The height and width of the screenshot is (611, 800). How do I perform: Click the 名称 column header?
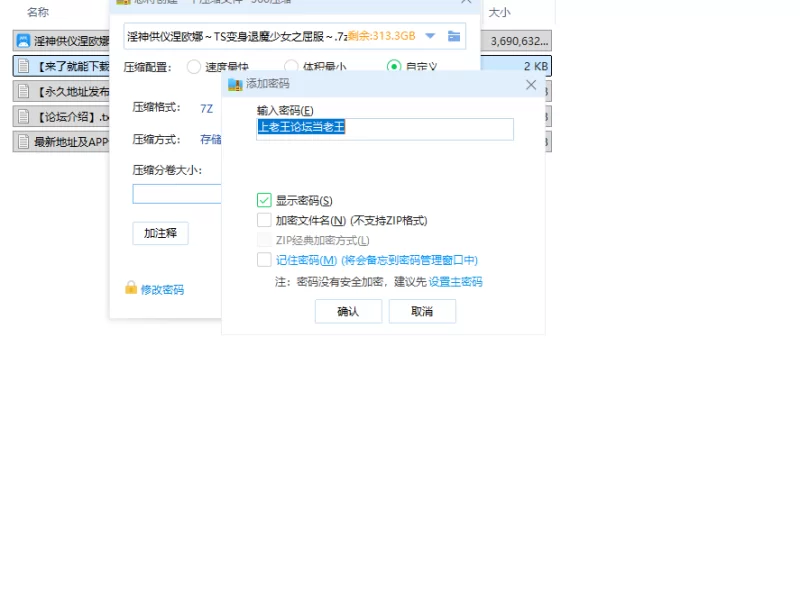click(x=38, y=12)
